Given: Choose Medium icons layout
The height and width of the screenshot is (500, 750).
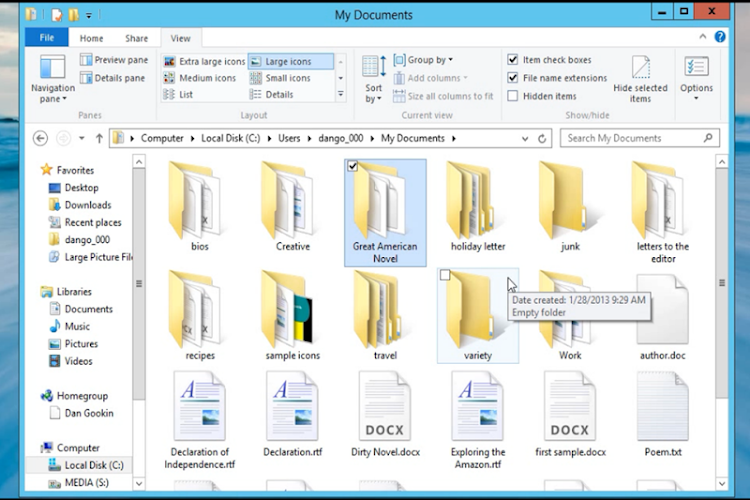Looking at the screenshot, I should coord(199,78).
